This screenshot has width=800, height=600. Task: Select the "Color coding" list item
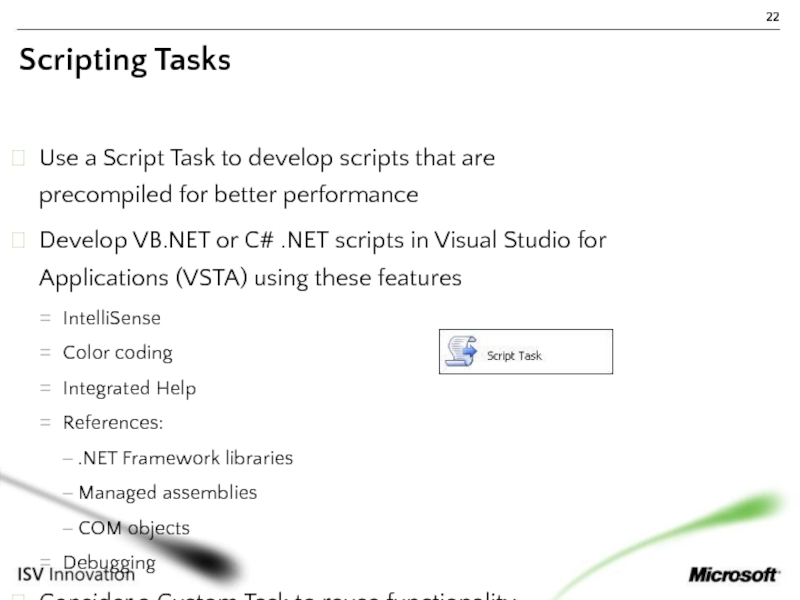(117, 353)
